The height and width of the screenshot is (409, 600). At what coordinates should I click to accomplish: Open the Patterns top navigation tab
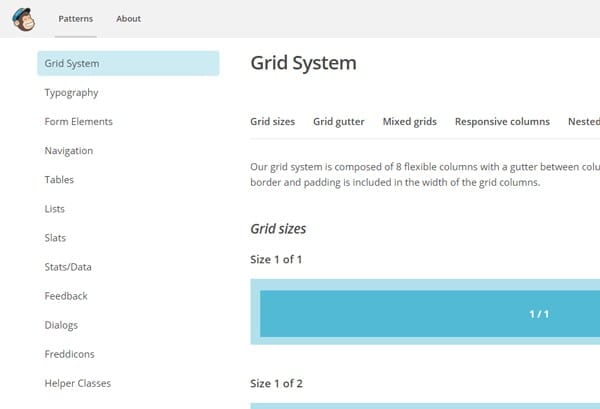75,19
